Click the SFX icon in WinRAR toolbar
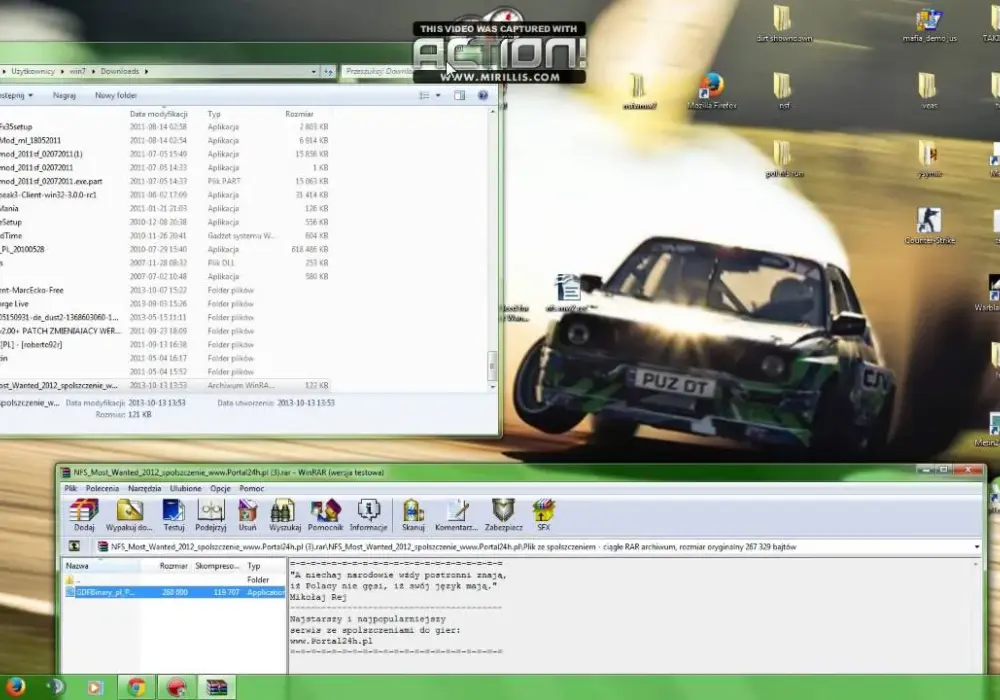This screenshot has height=700, width=1000. pos(543,515)
